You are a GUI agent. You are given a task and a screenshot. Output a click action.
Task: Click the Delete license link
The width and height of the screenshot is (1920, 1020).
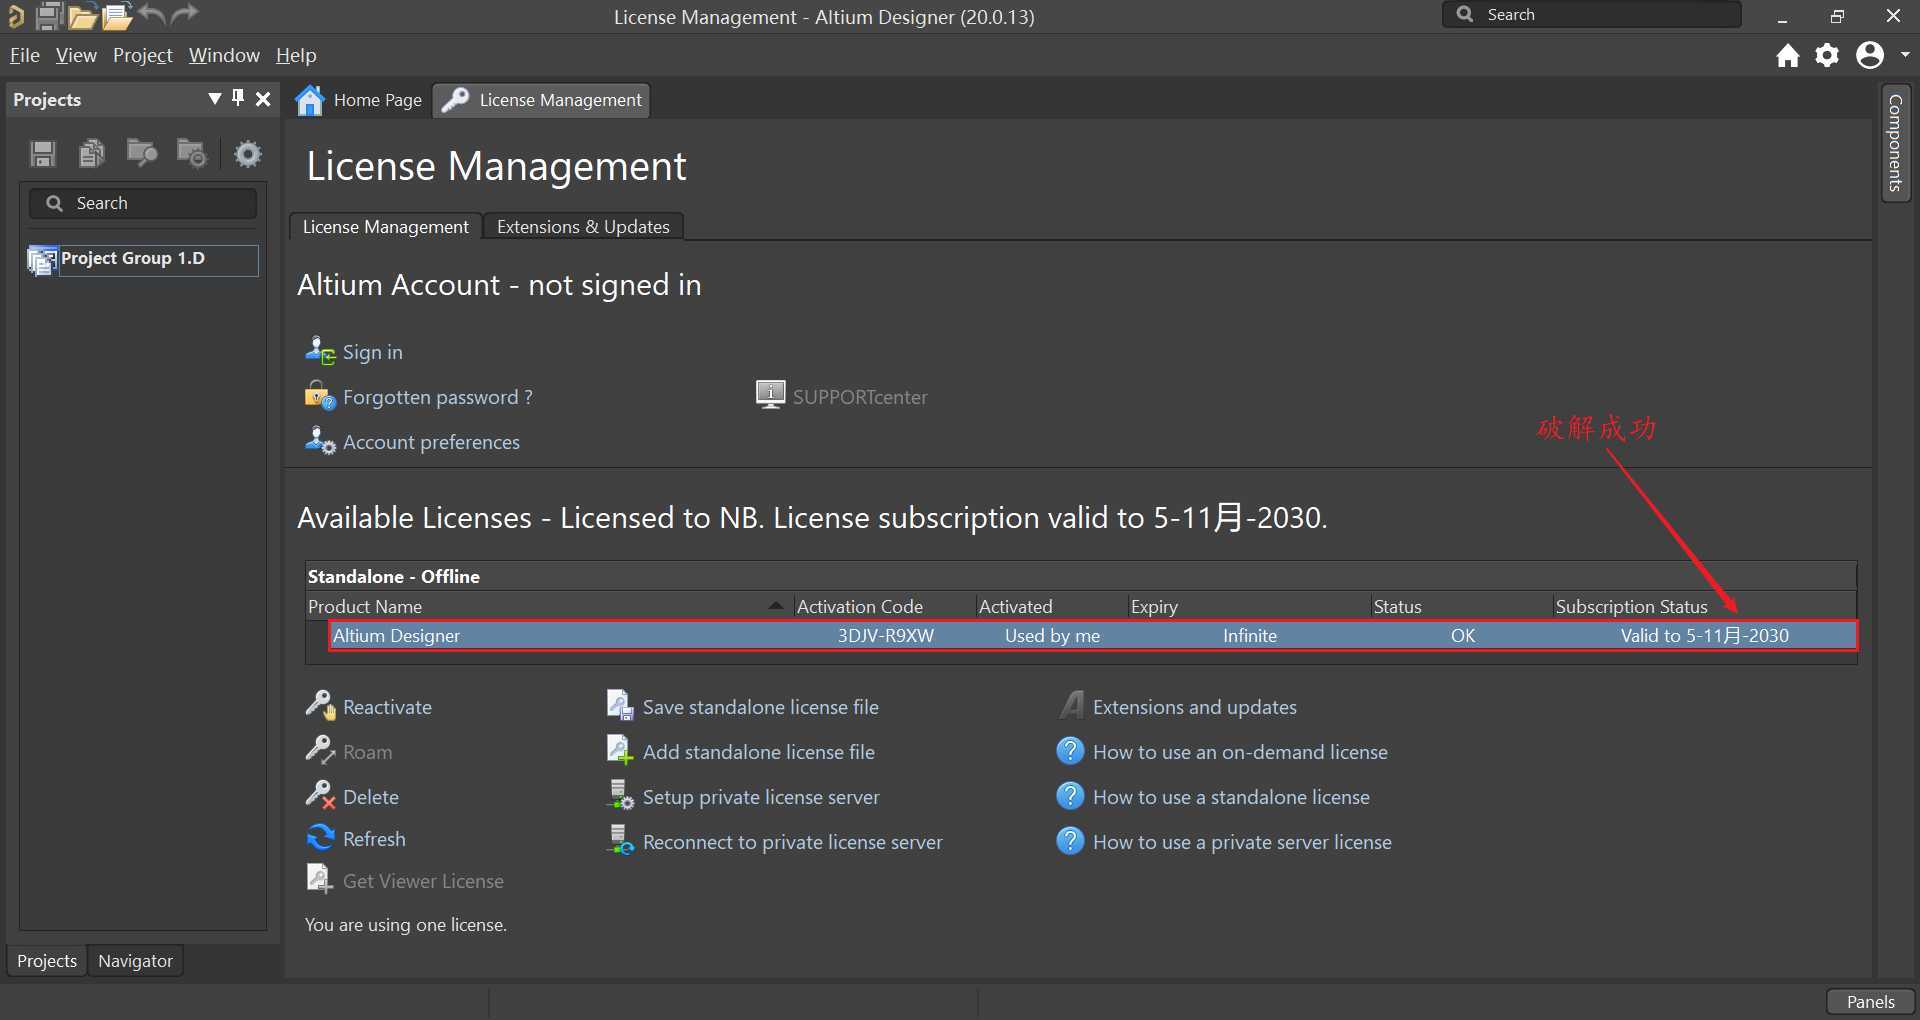click(371, 797)
